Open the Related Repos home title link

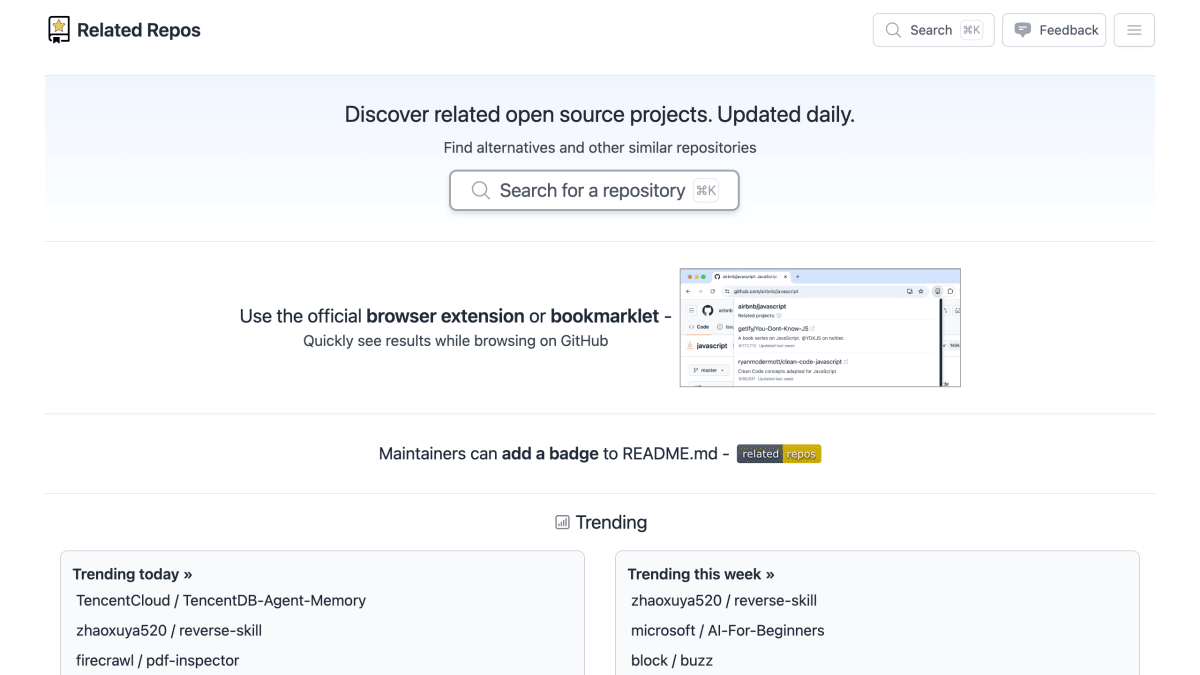(x=138, y=30)
